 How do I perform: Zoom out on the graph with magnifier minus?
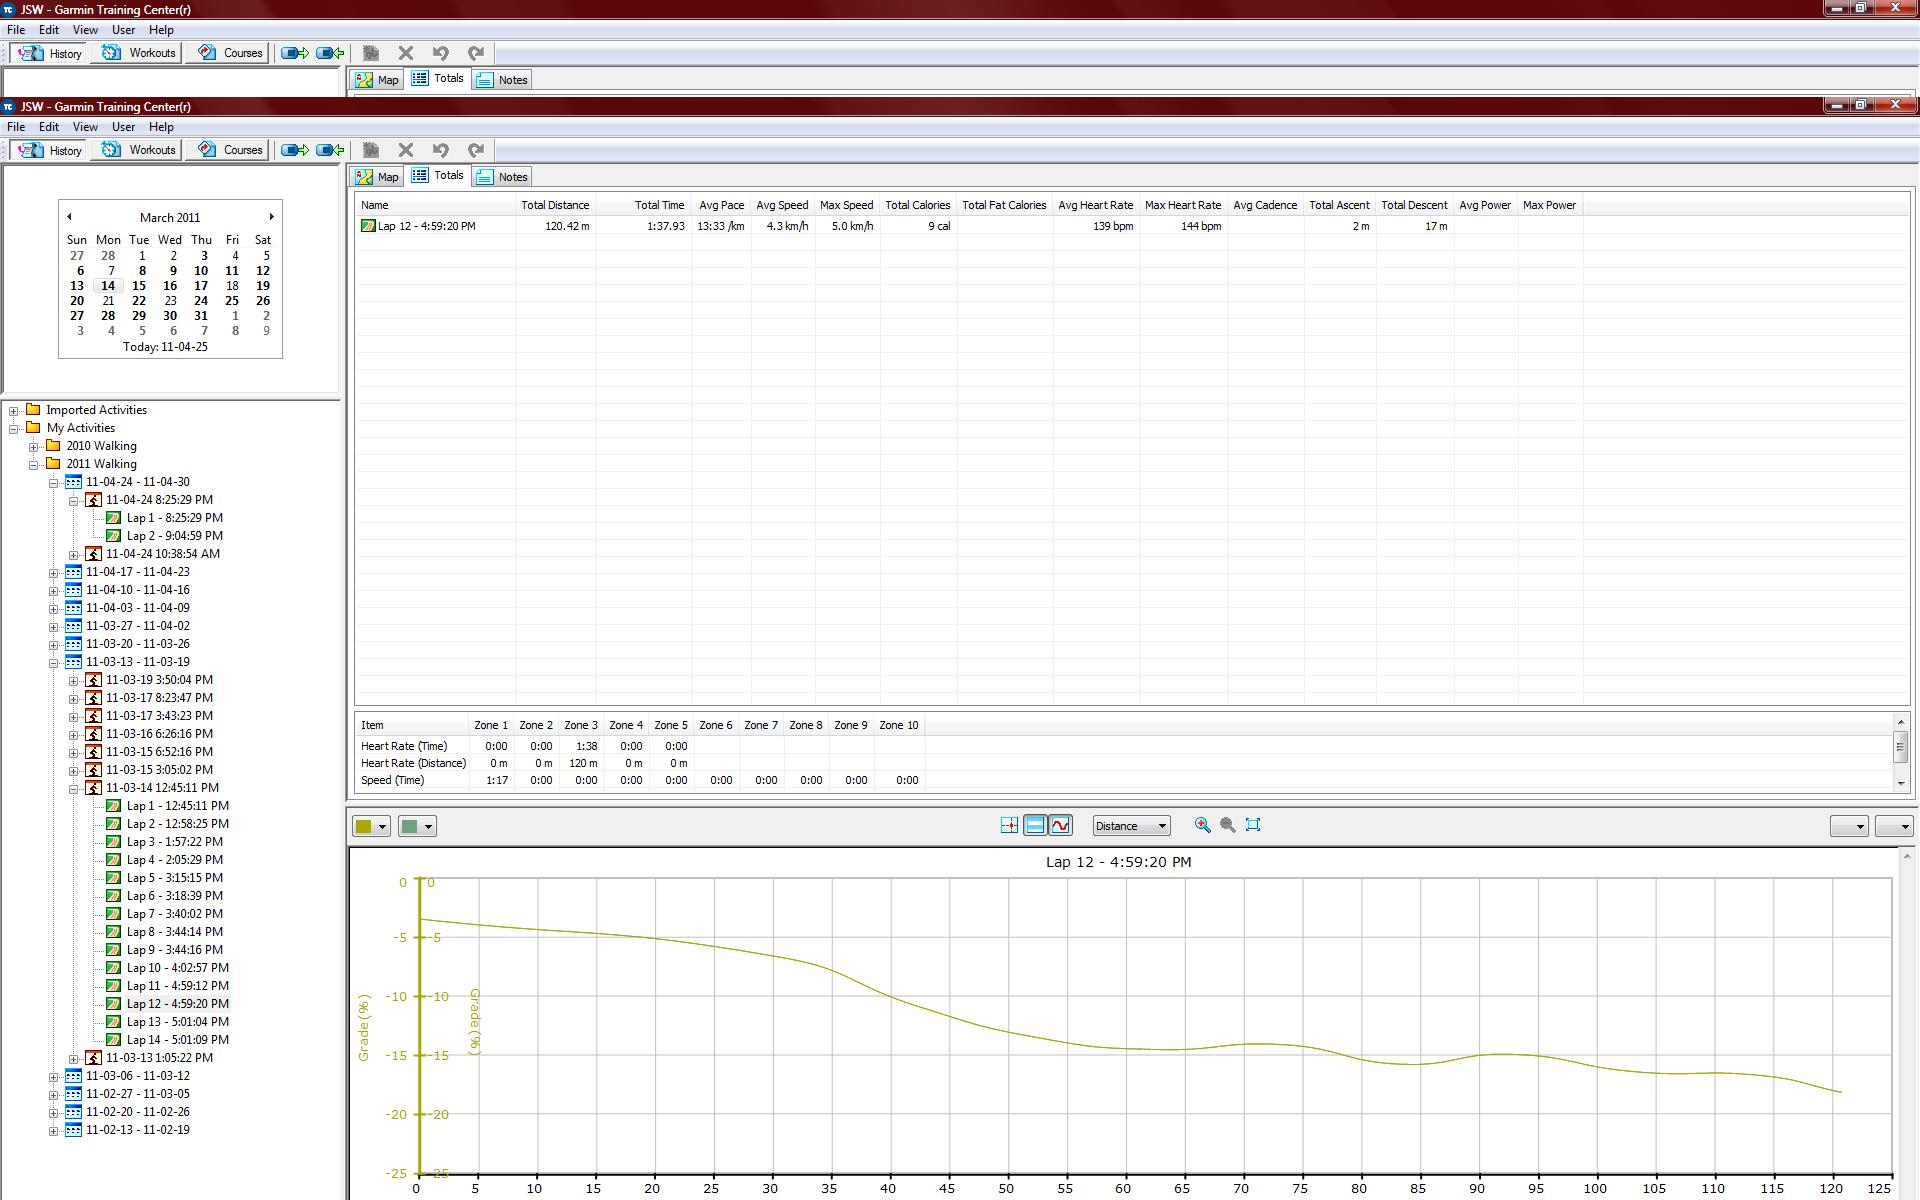click(1227, 825)
